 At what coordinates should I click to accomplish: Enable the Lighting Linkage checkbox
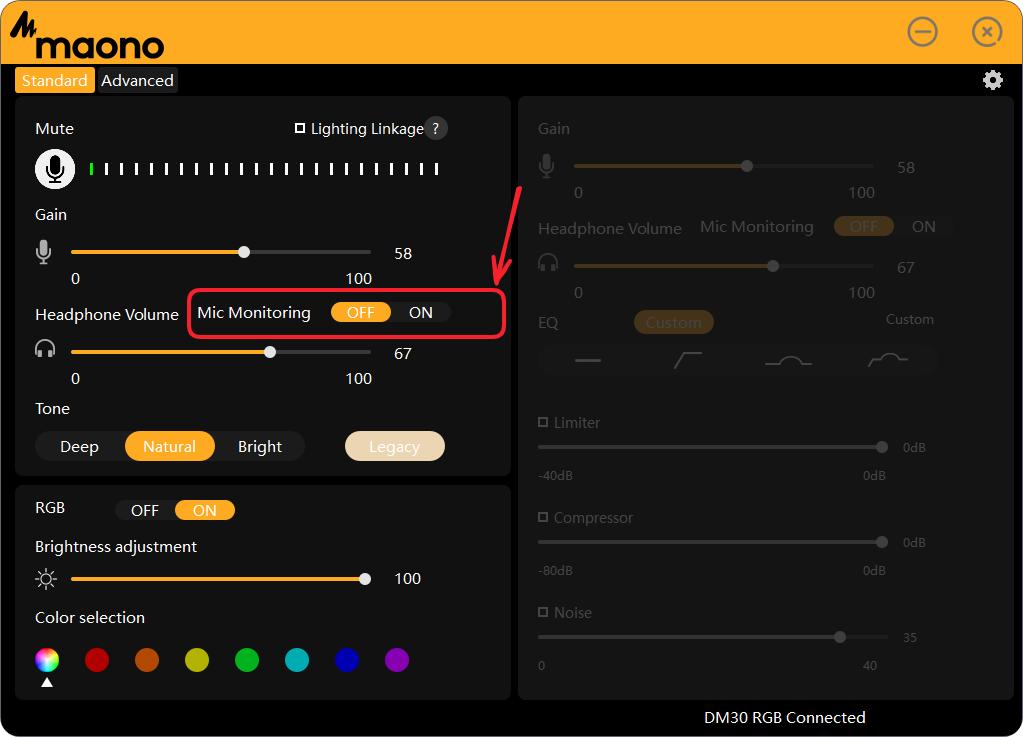(300, 128)
